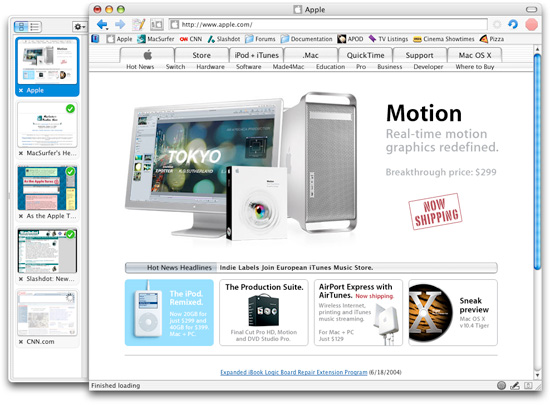Switch drawer to list view
The height and width of the screenshot is (405, 550).
(35, 27)
